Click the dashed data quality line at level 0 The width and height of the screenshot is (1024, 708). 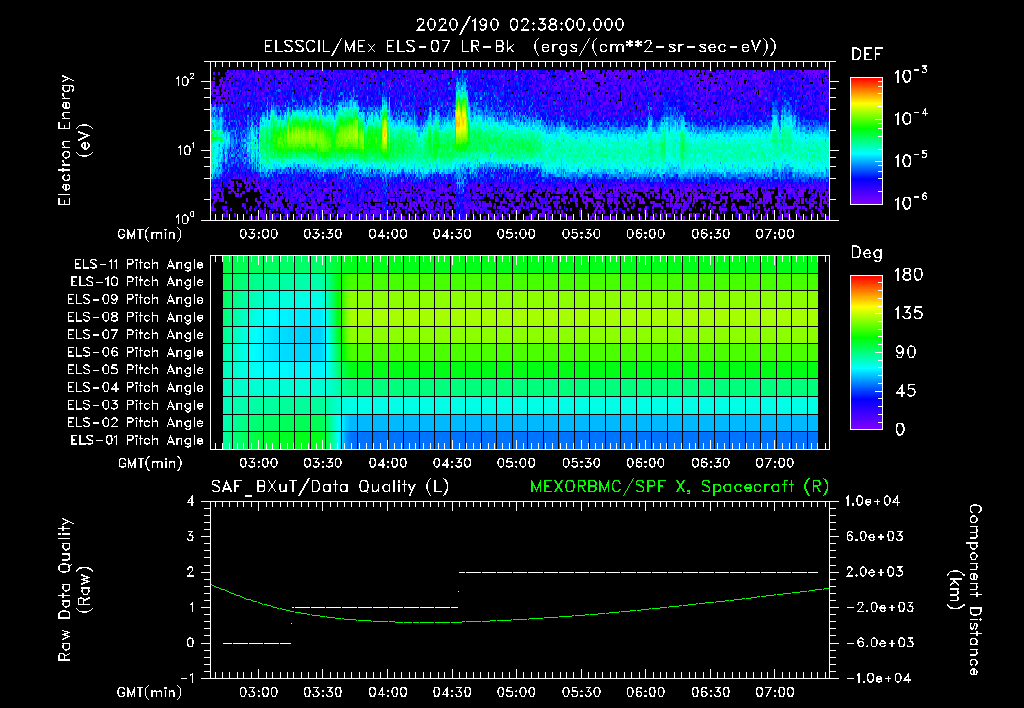(x=257, y=643)
